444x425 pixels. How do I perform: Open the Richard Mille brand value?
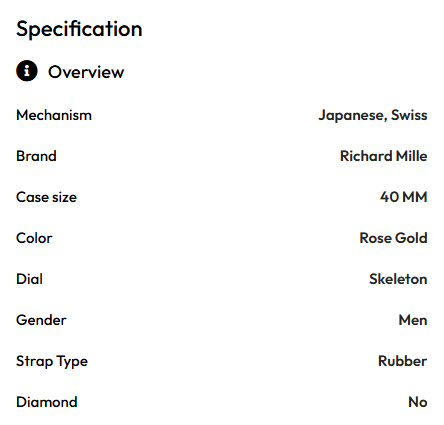[x=383, y=156]
